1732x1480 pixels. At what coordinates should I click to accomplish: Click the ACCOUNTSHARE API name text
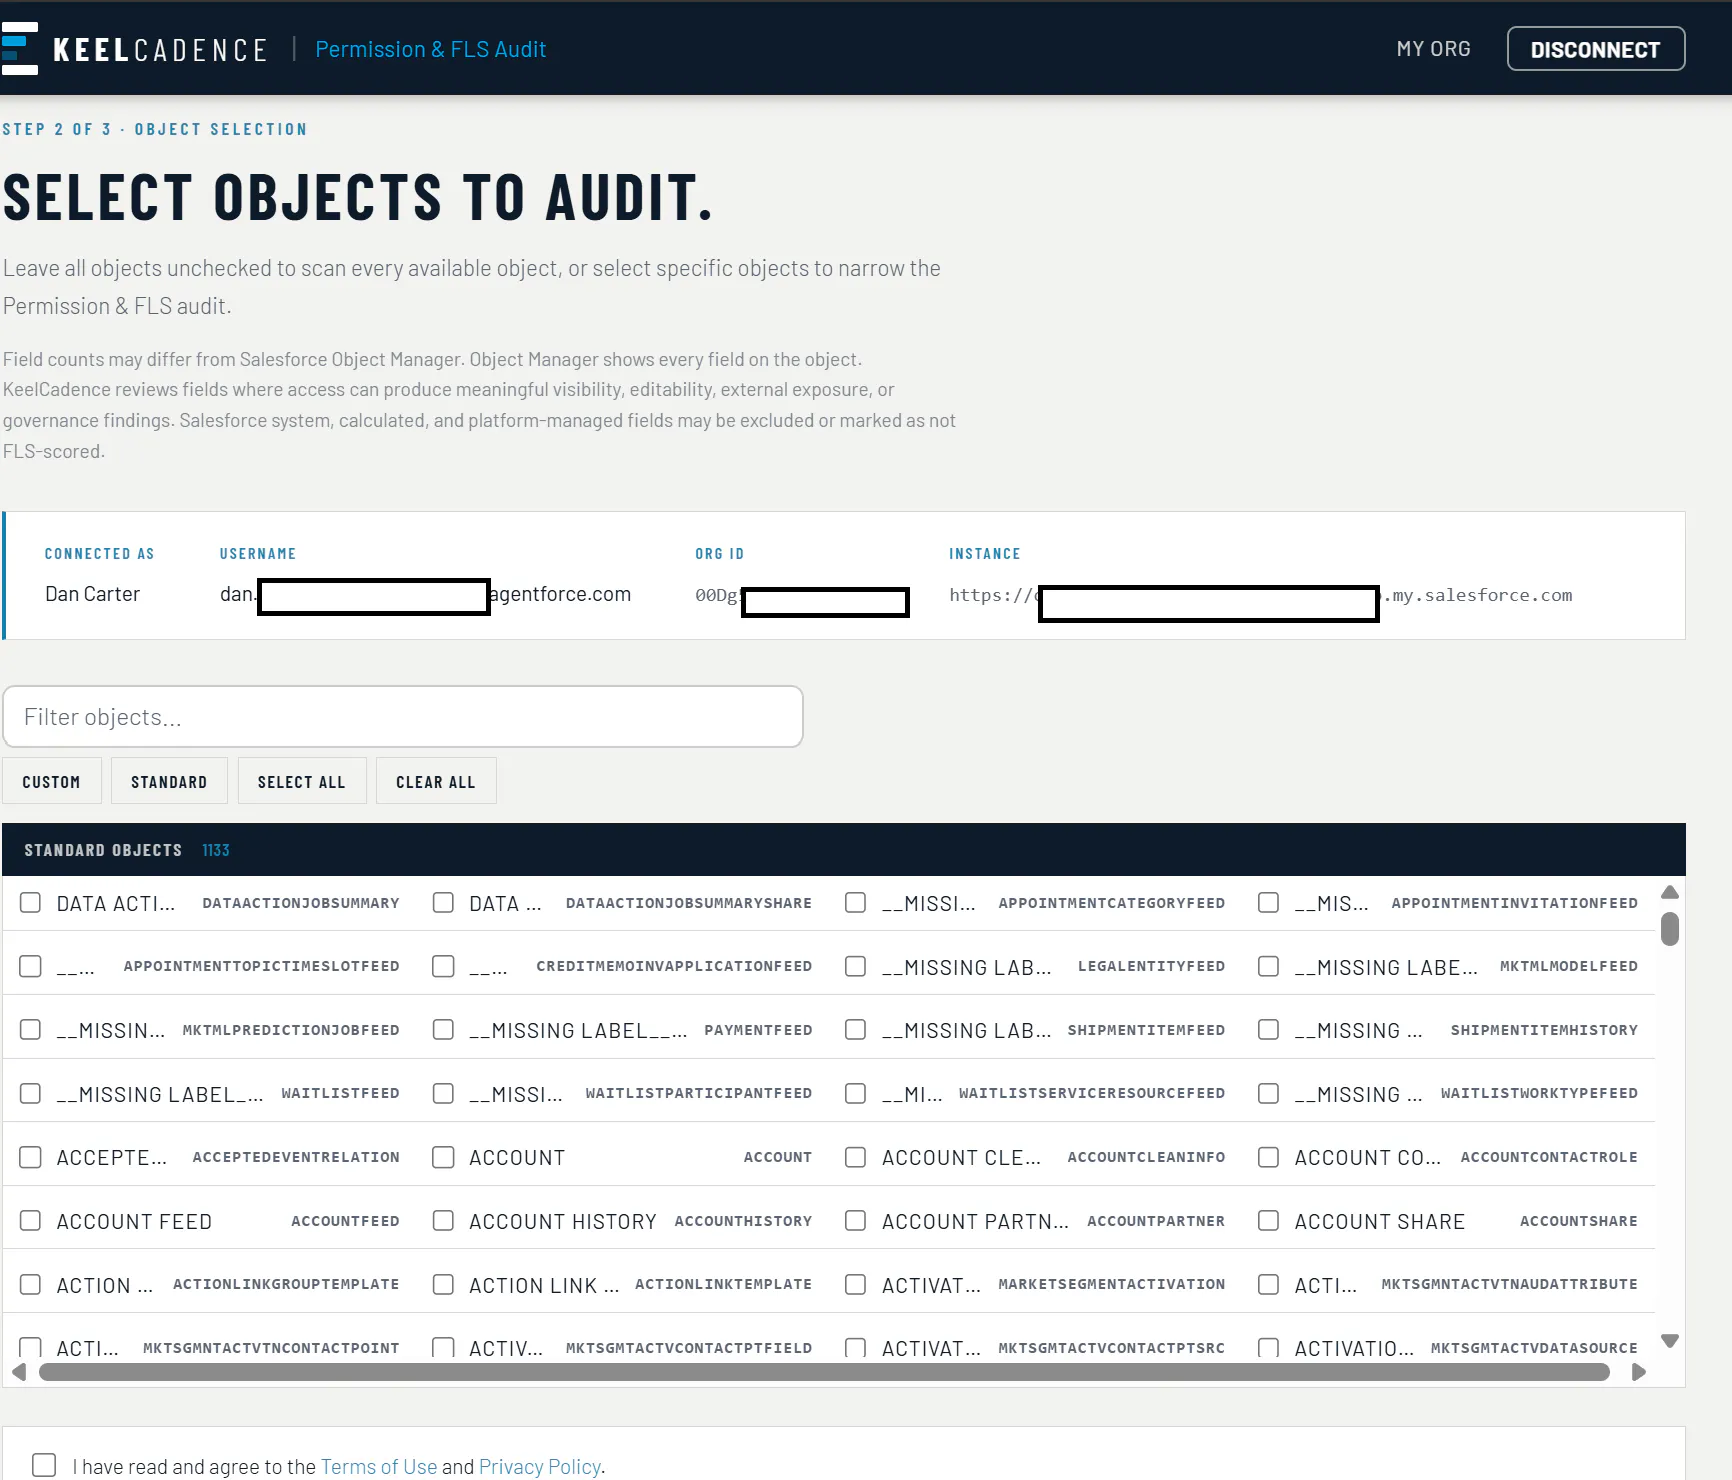coord(1579,1221)
